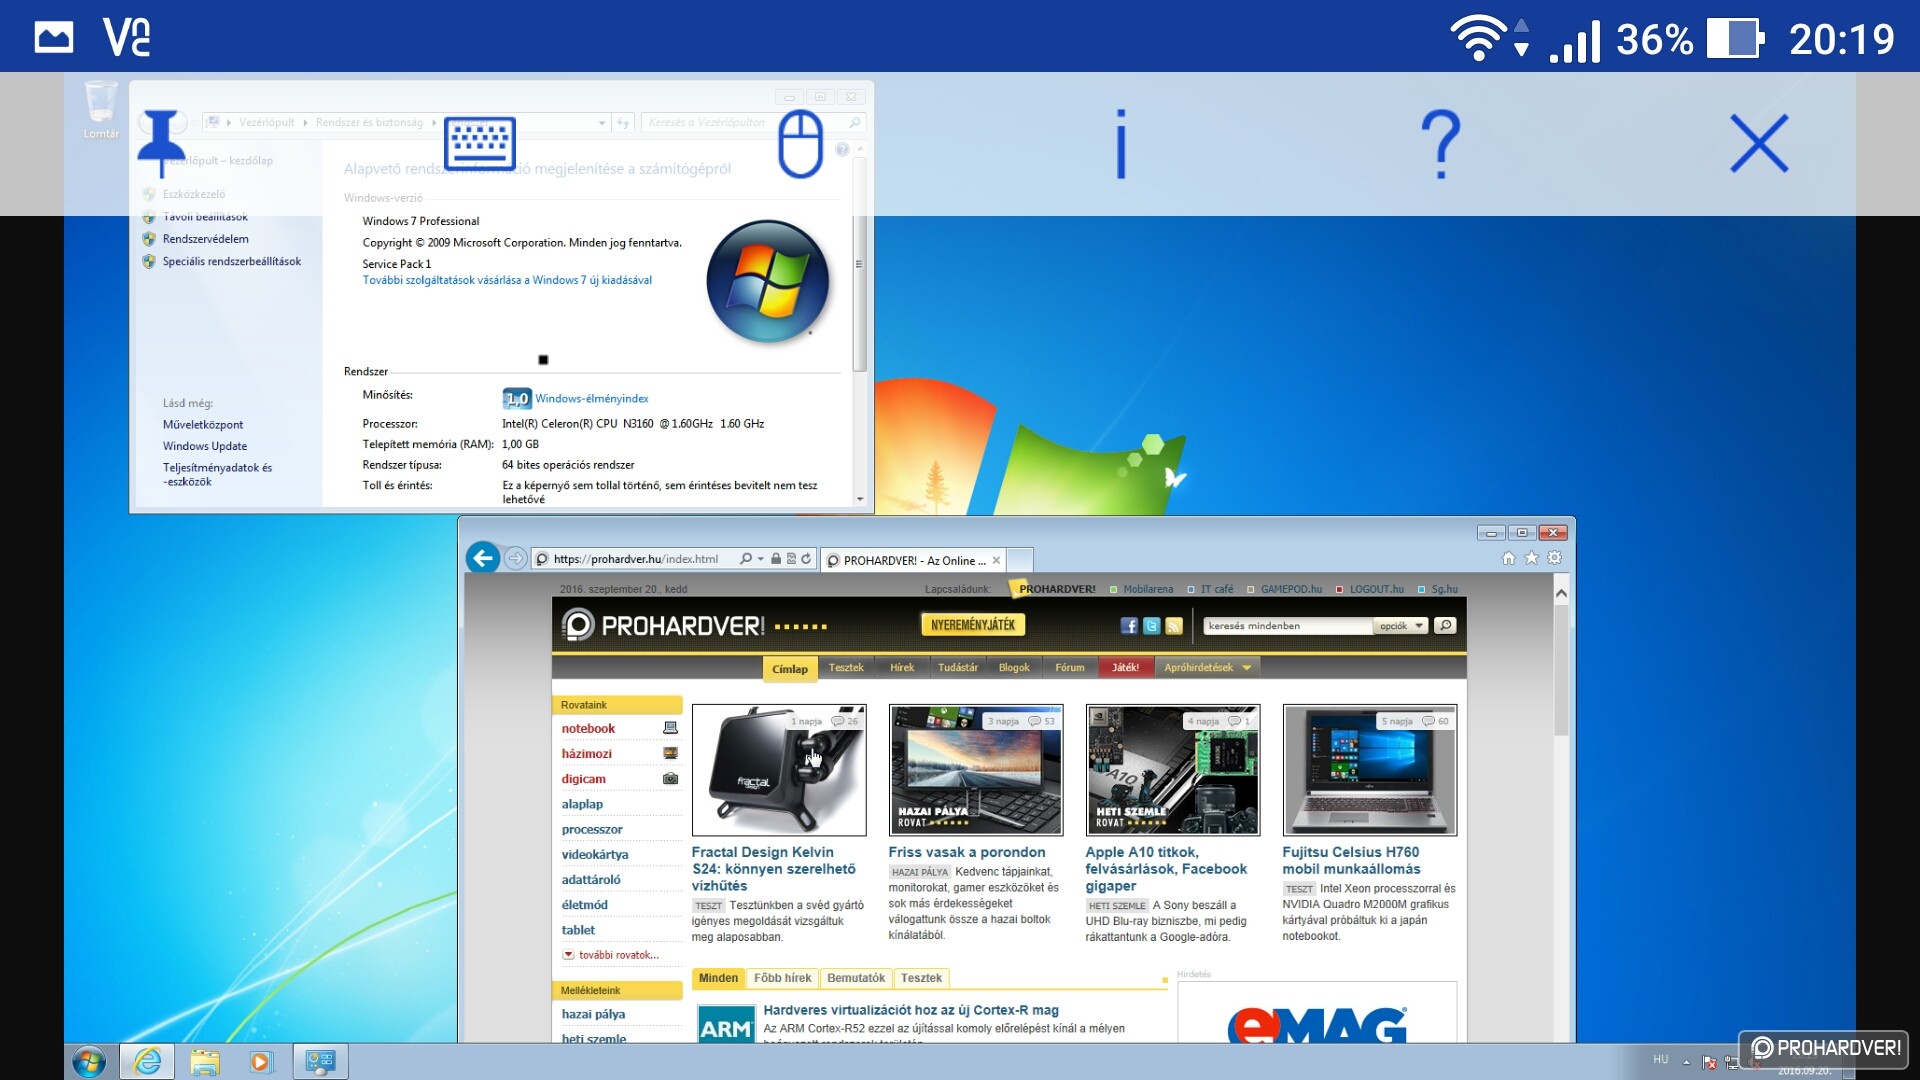Click the Prohardver Facebook icon

click(1129, 626)
